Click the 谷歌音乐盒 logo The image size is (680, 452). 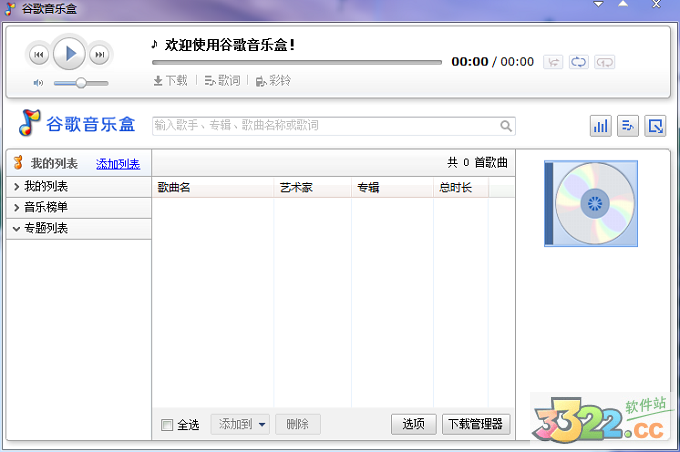[77, 123]
